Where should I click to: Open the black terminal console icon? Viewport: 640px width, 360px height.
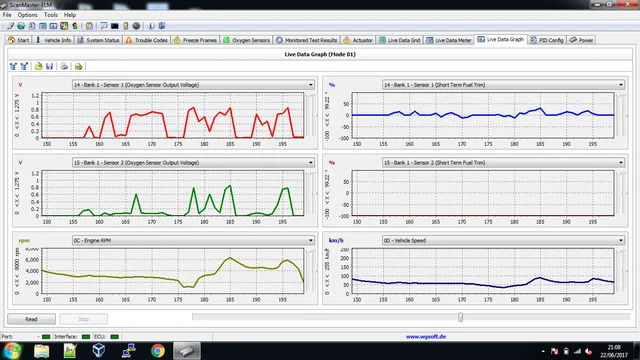[115, 26]
